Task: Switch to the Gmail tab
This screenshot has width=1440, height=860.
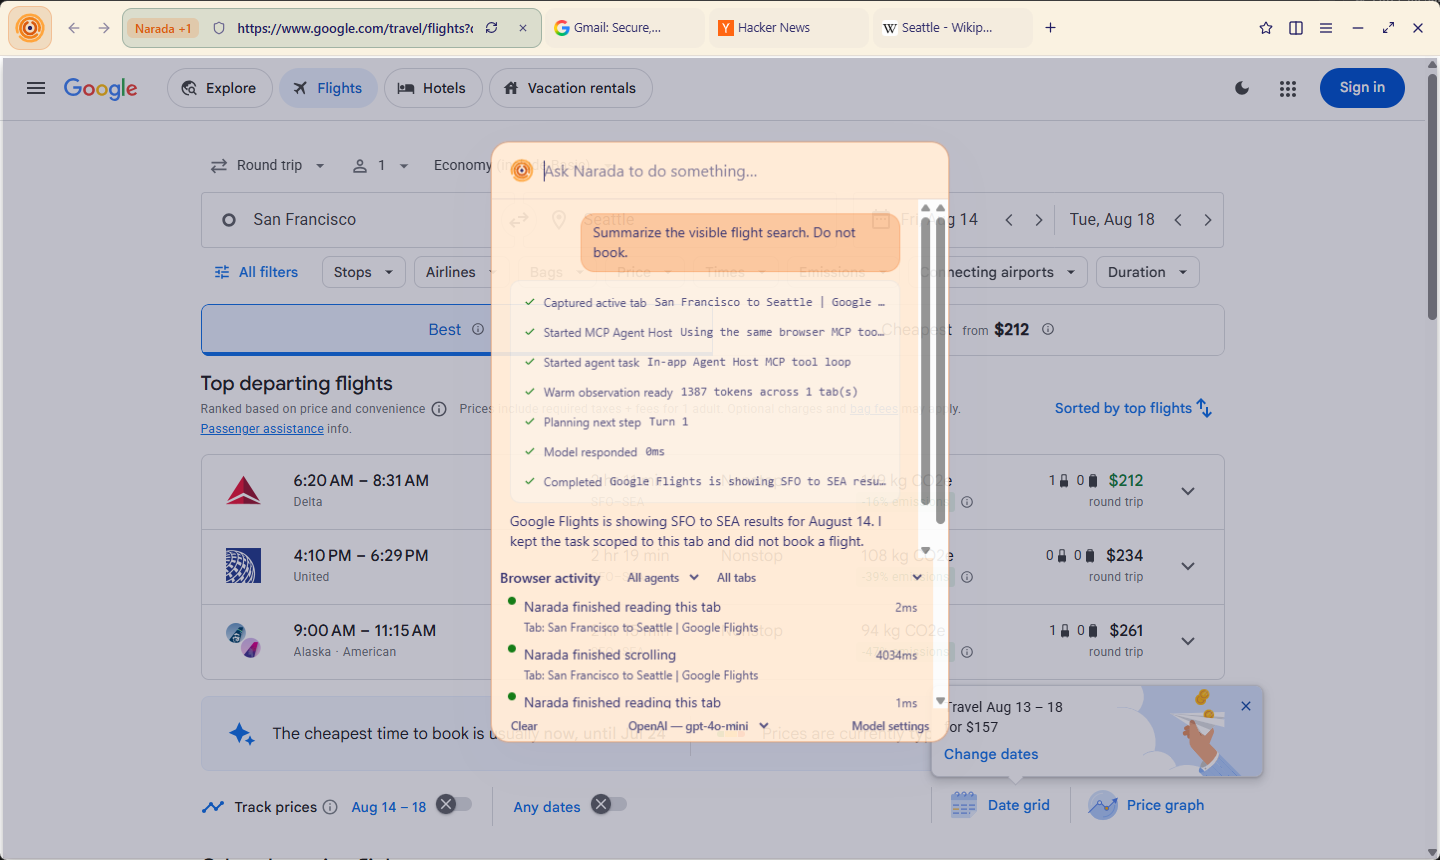Action: pyautogui.click(x=627, y=28)
